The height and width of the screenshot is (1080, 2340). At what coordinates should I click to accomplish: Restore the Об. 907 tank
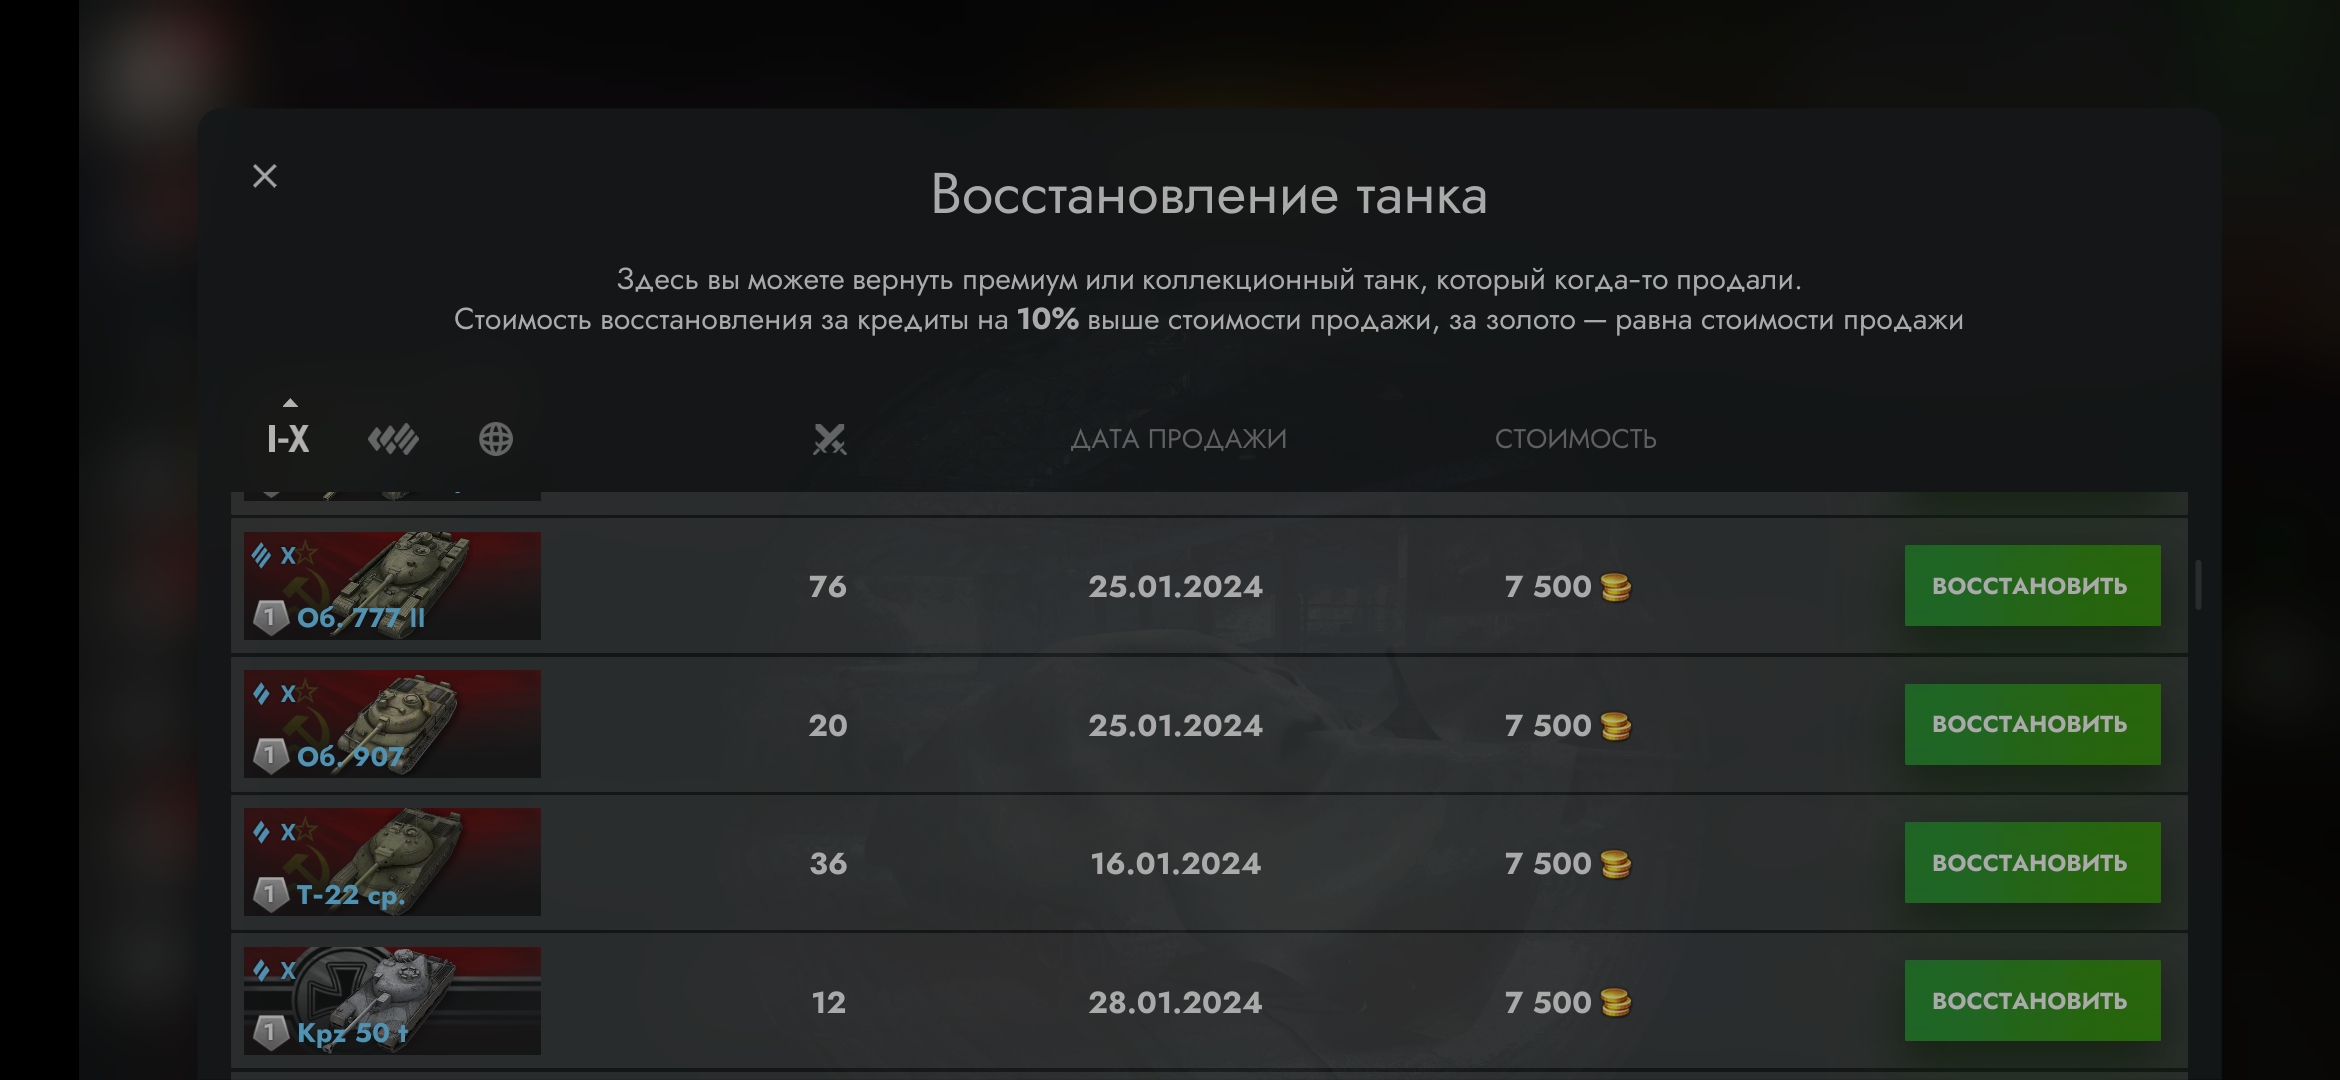2031,725
